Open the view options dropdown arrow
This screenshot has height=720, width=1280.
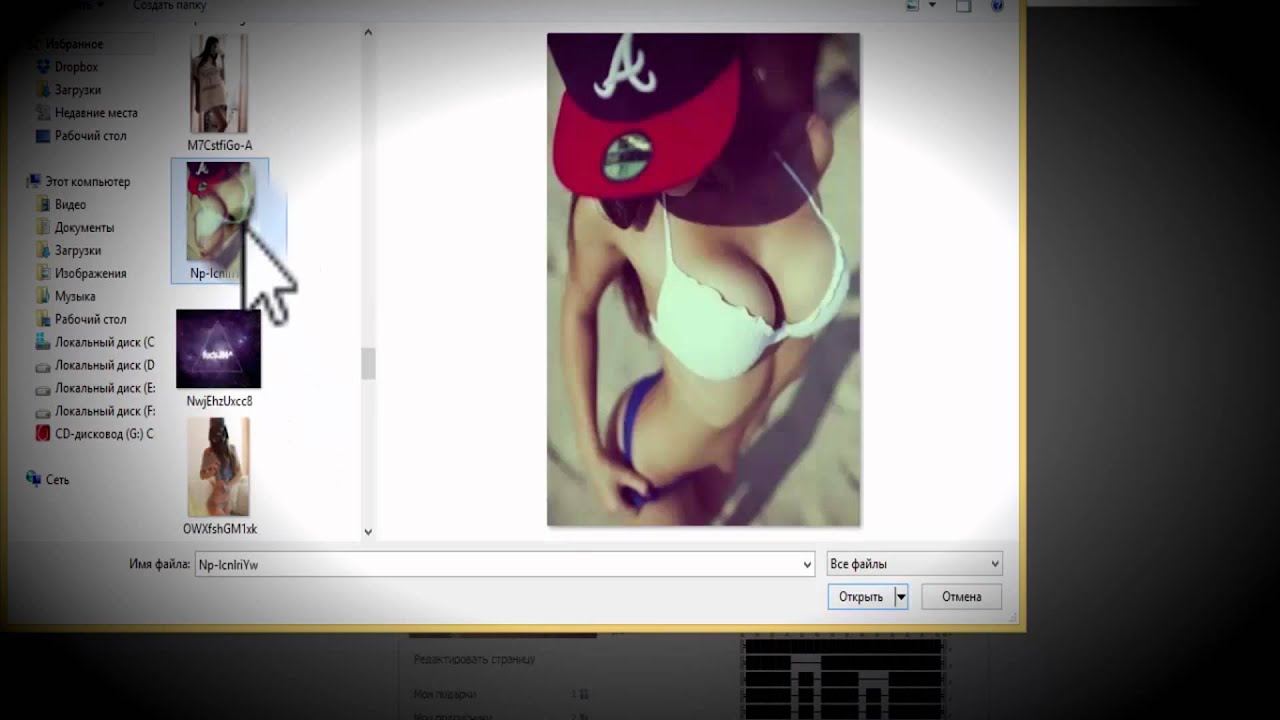point(932,5)
